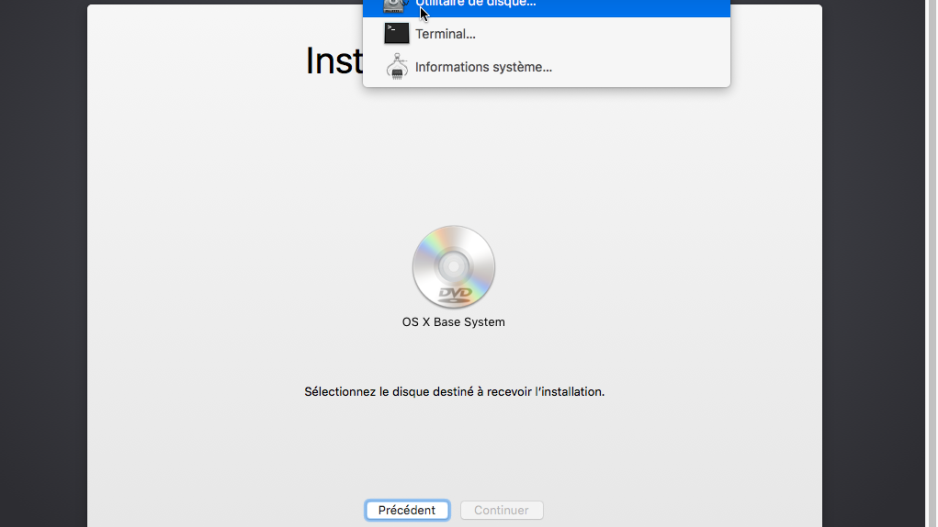Click the greyed-out Continuer button
This screenshot has width=938, height=527.
[x=501, y=510]
